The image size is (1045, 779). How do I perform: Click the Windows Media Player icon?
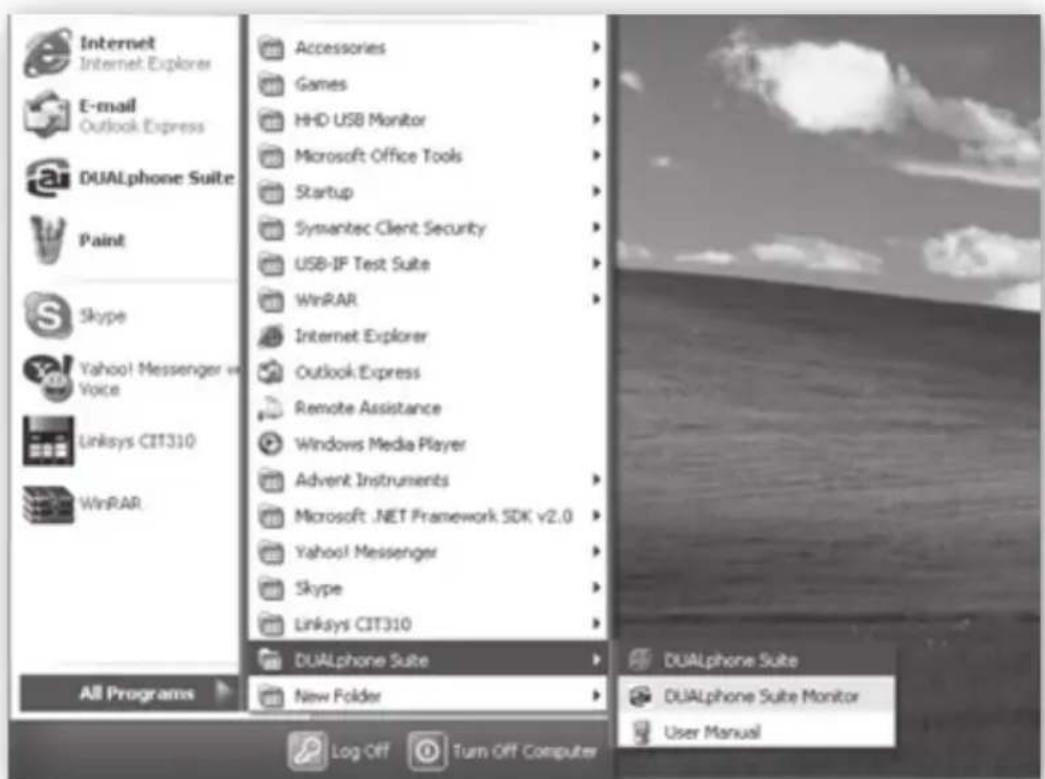click(x=271, y=444)
